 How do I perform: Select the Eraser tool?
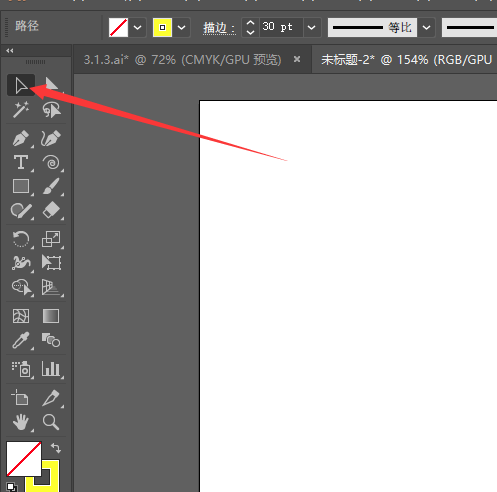pyautogui.click(x=51, y=211)
